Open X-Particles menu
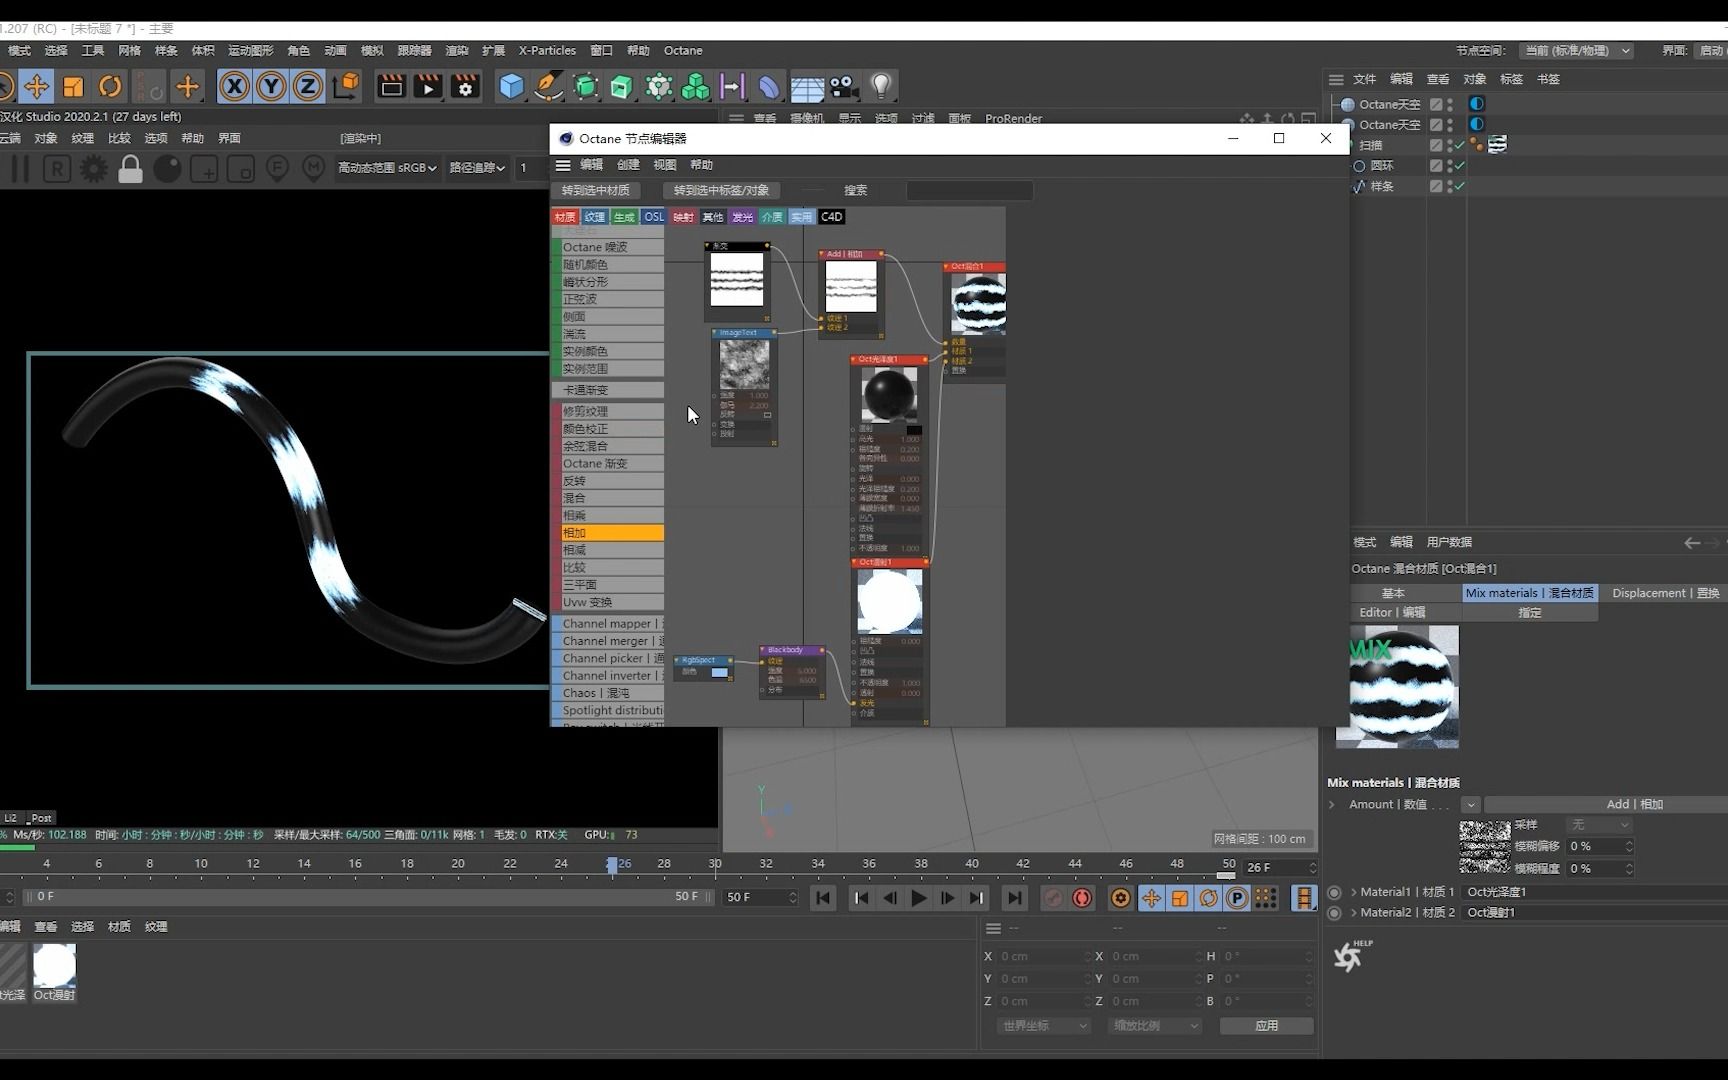This screenshot has height=1080, width=1728. click(547, 51)
